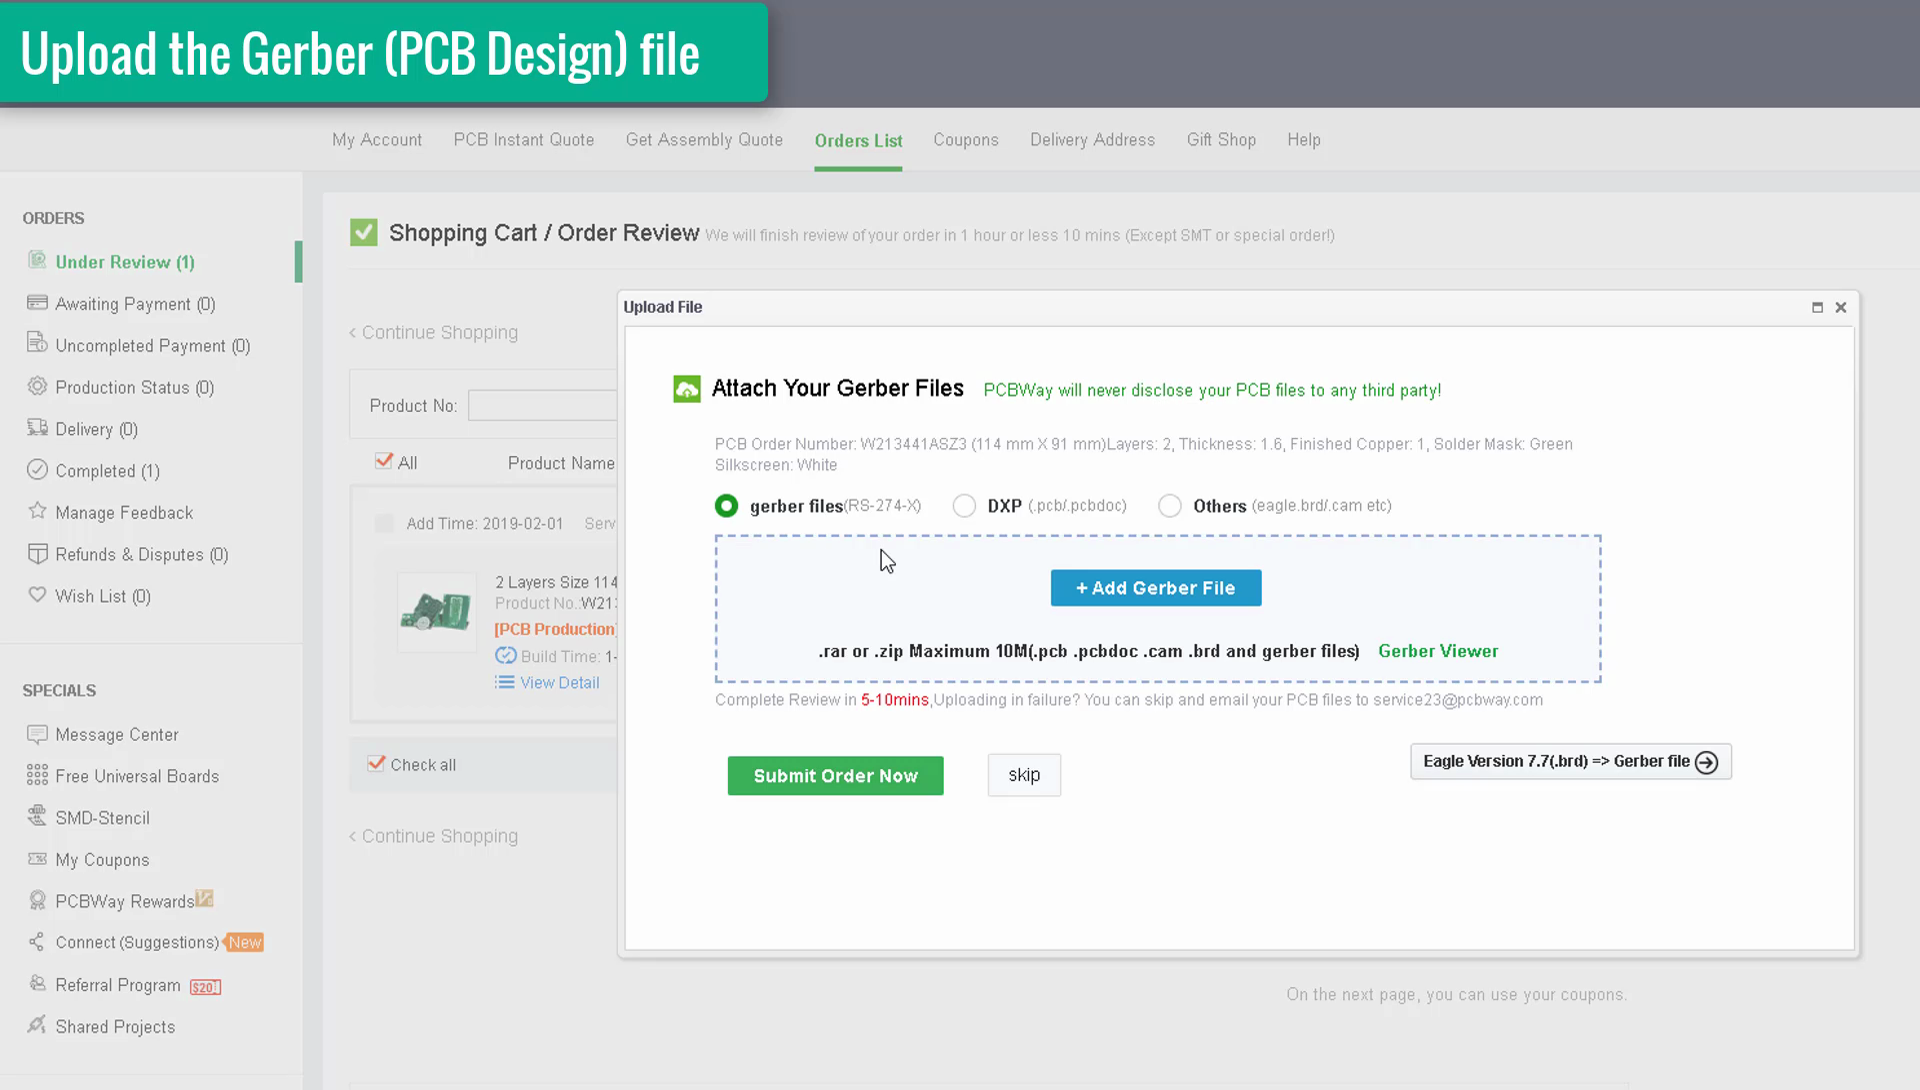1920x1090 pixels.
Task: Click the shopping cart order review icon
Action: point(364,233)
